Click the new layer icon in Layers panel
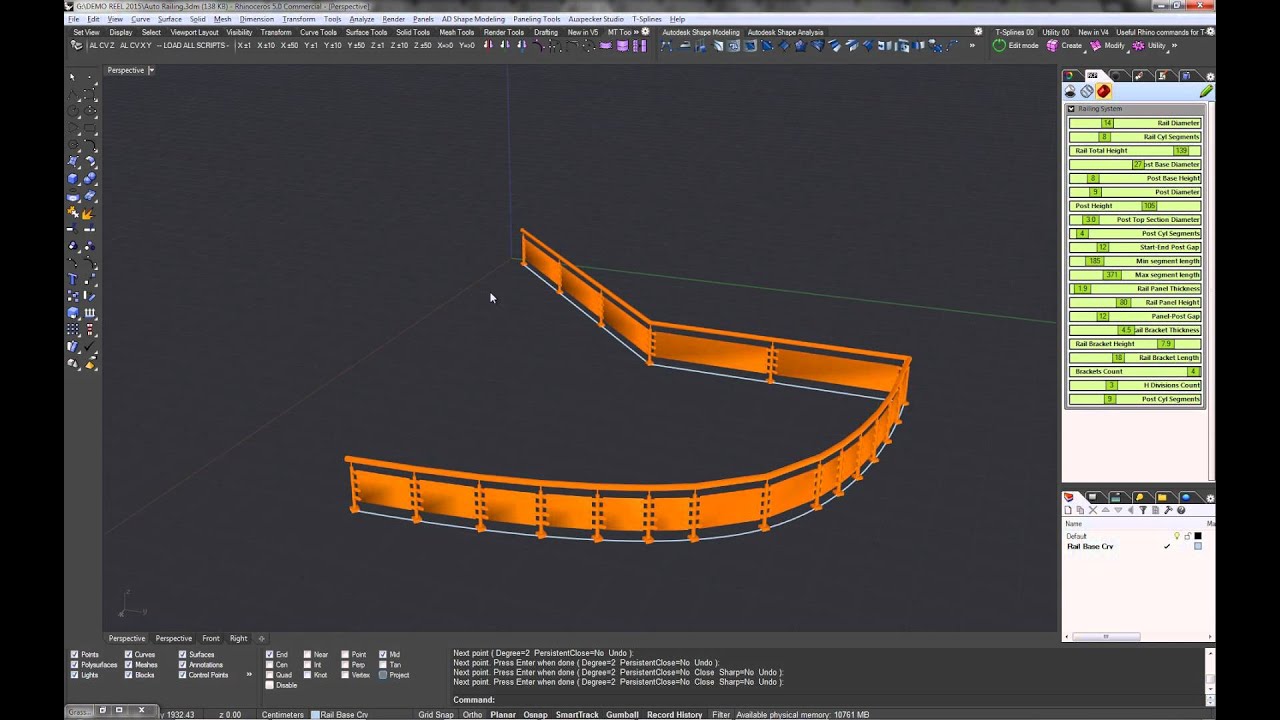Screen dimensions: 1280x720 (1068, 510)
